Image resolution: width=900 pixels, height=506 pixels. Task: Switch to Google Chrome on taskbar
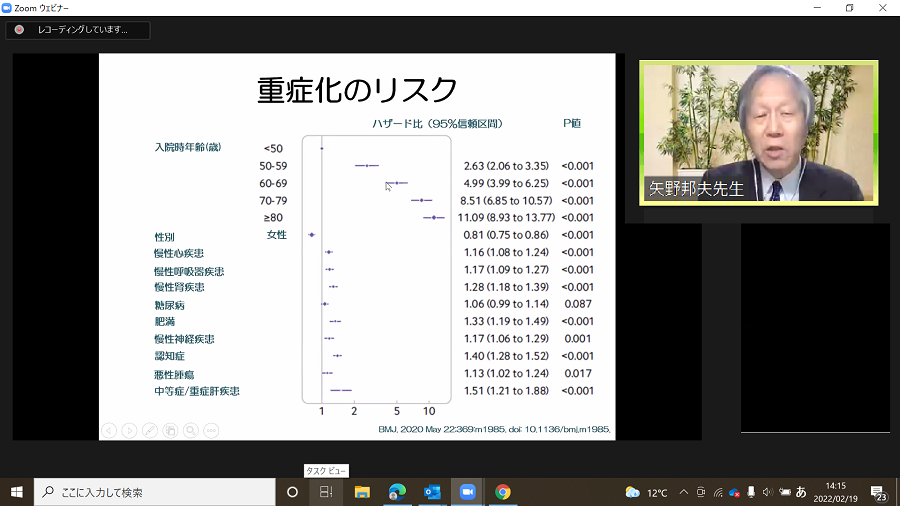(x=502, y=492)
